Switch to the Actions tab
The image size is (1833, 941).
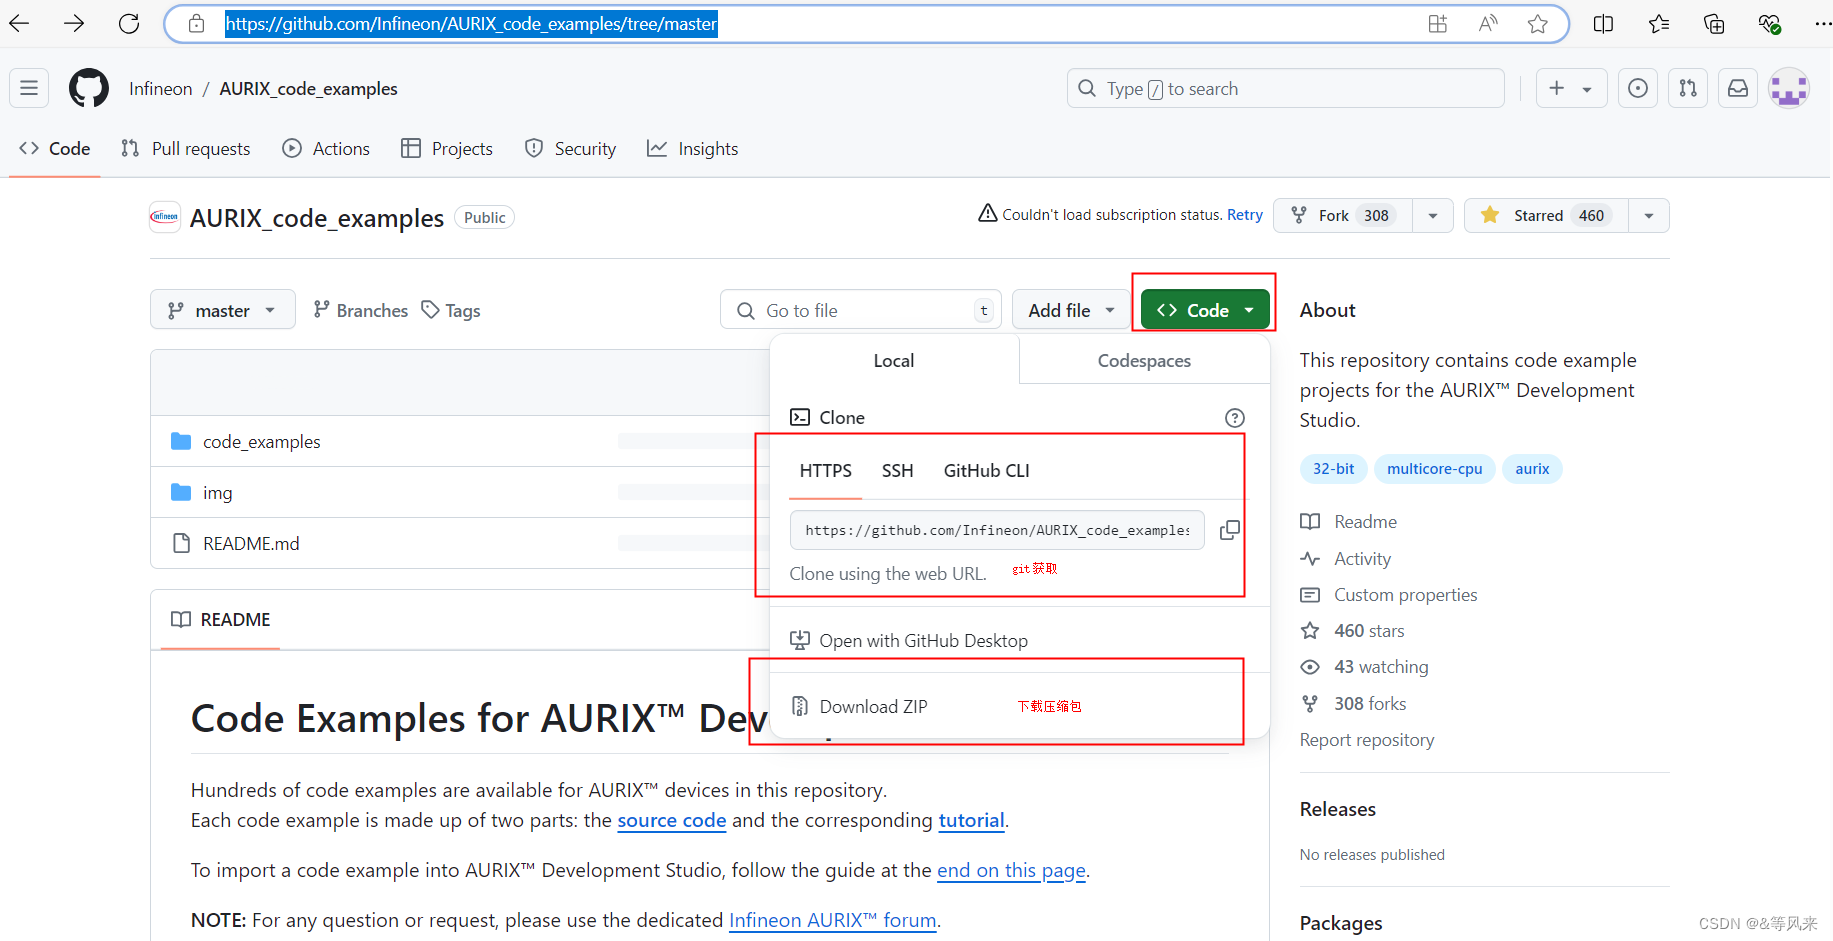point(326,148)
